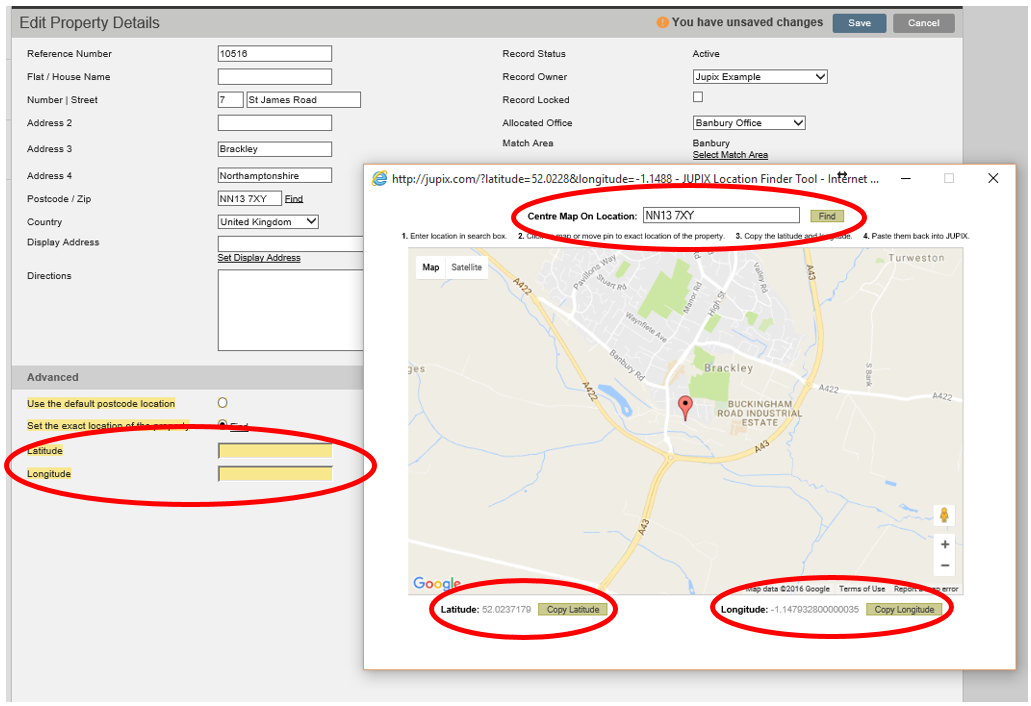1031x706 pixels.
Task: Click the yellow Latitude field
Action: tap(275, 451)
